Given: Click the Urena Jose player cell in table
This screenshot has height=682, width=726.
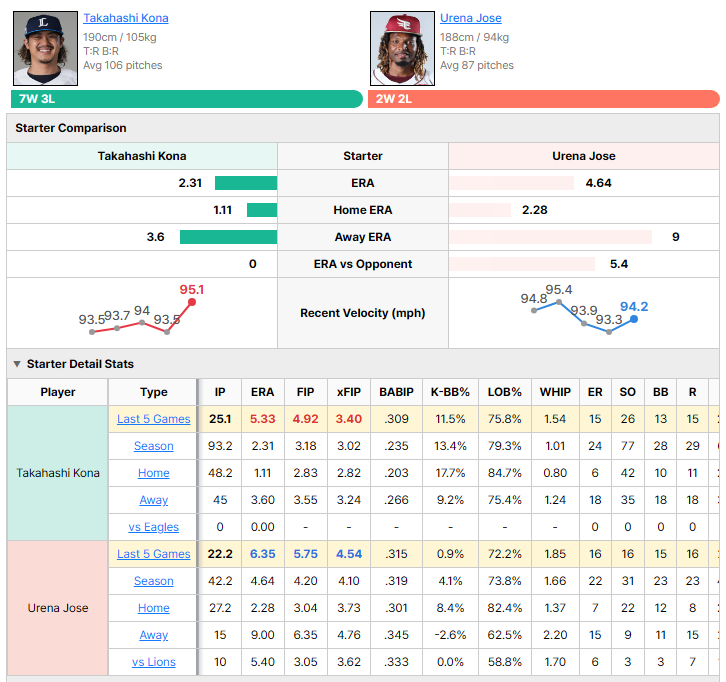Looking at the screenshot, I should click(58, 608).
